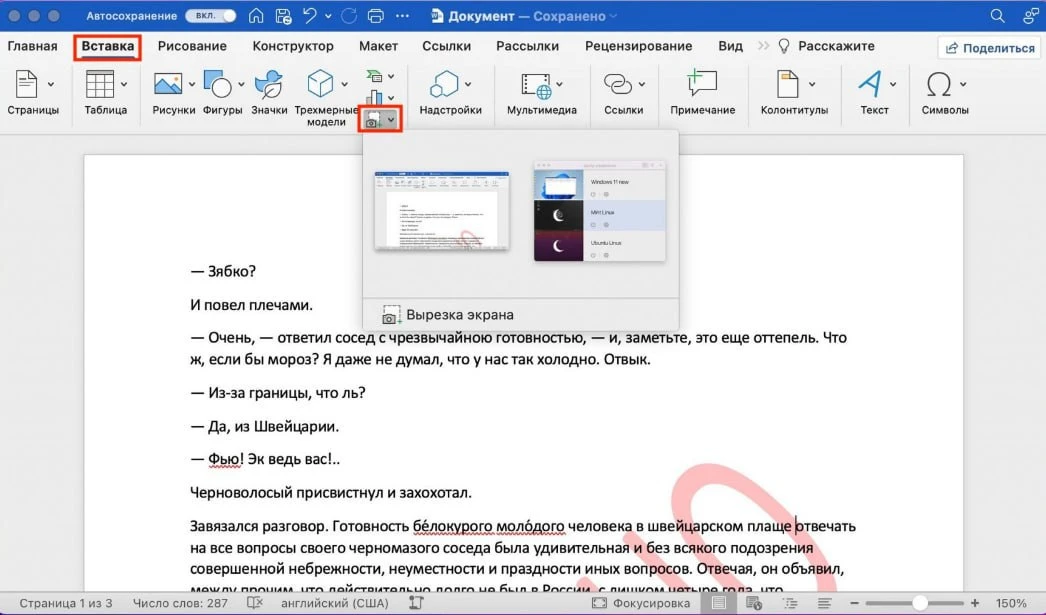
Task: Click the Поделиться share button
Action: point(990,47)
